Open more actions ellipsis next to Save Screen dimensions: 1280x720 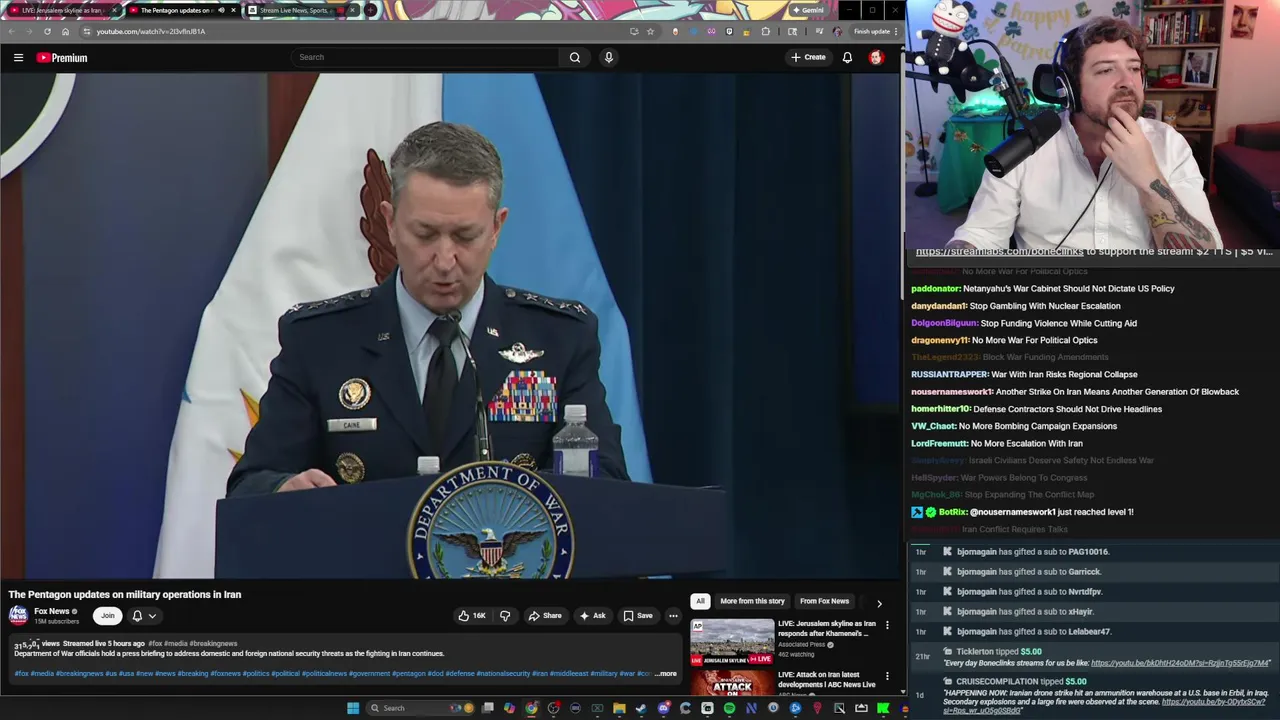coord(673,615)
